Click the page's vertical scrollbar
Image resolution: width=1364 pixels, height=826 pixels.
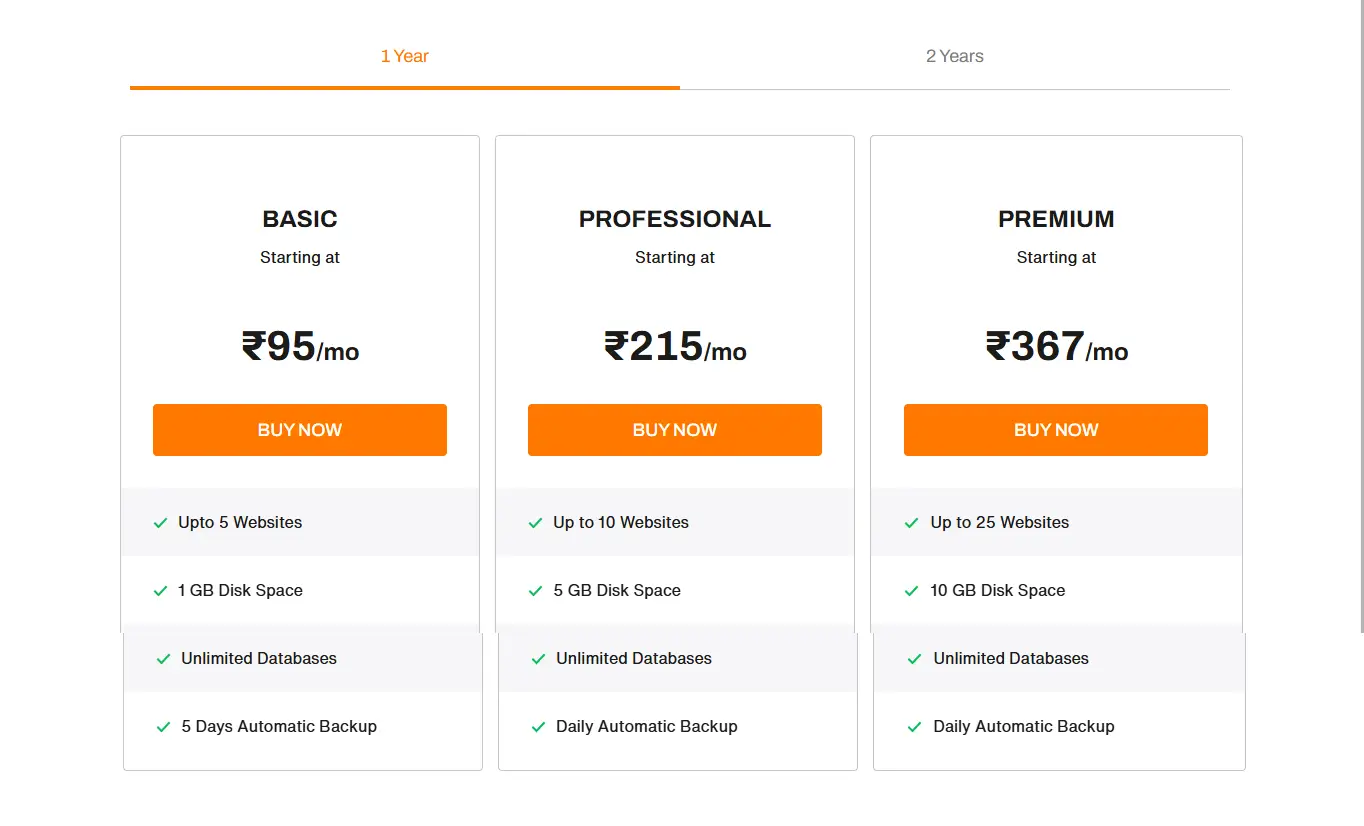pyautogui.click(x=1360, y=300)
